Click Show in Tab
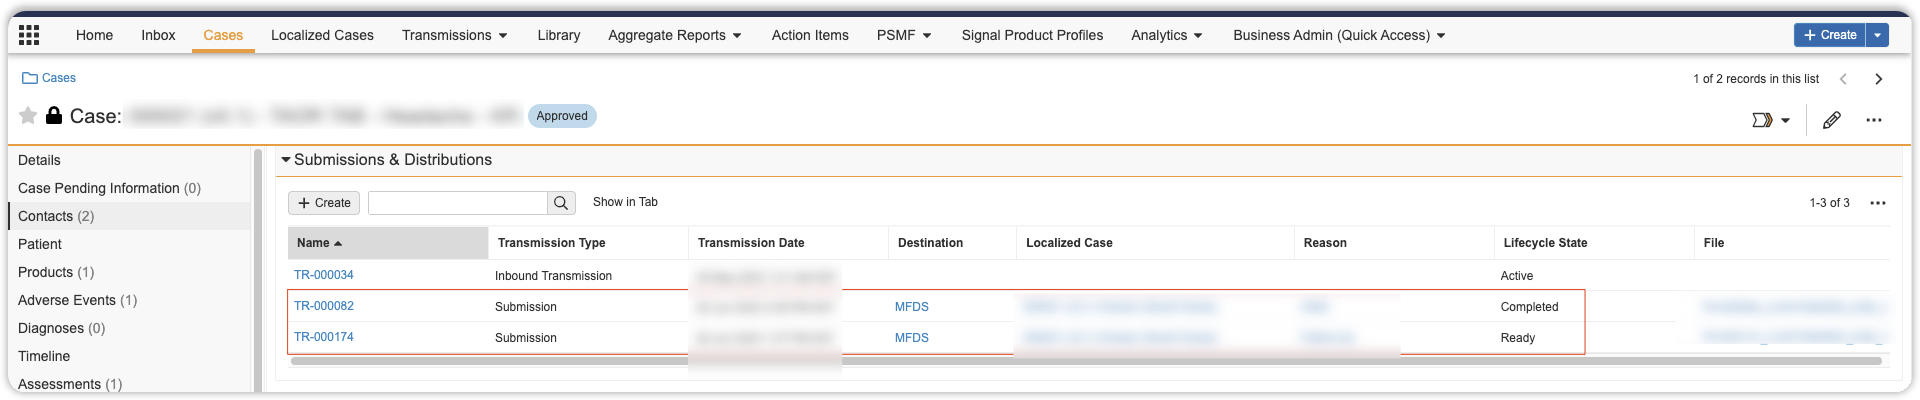The height and width of the screenshot is (400, 1920). click(x=625, y=202)
